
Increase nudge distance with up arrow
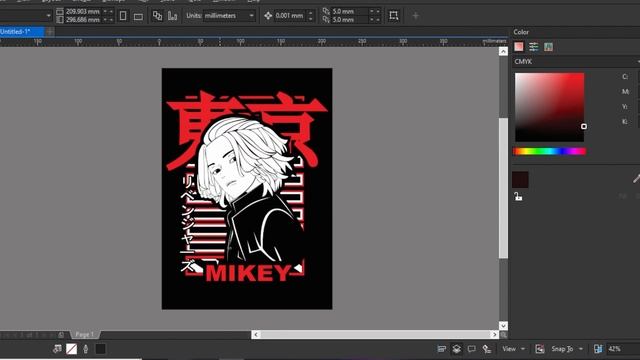click(x=311, y=13)
